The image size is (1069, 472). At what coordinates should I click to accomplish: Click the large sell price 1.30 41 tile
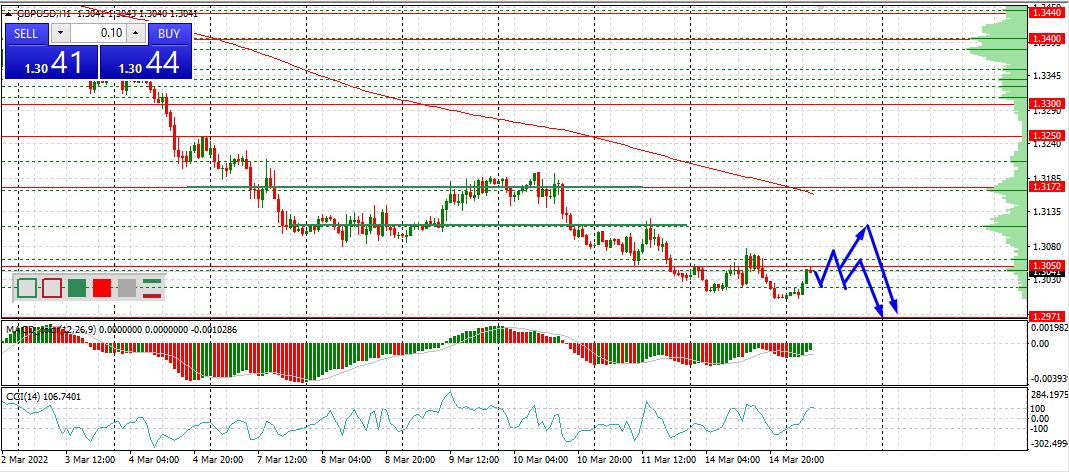[x=50, y=63]
